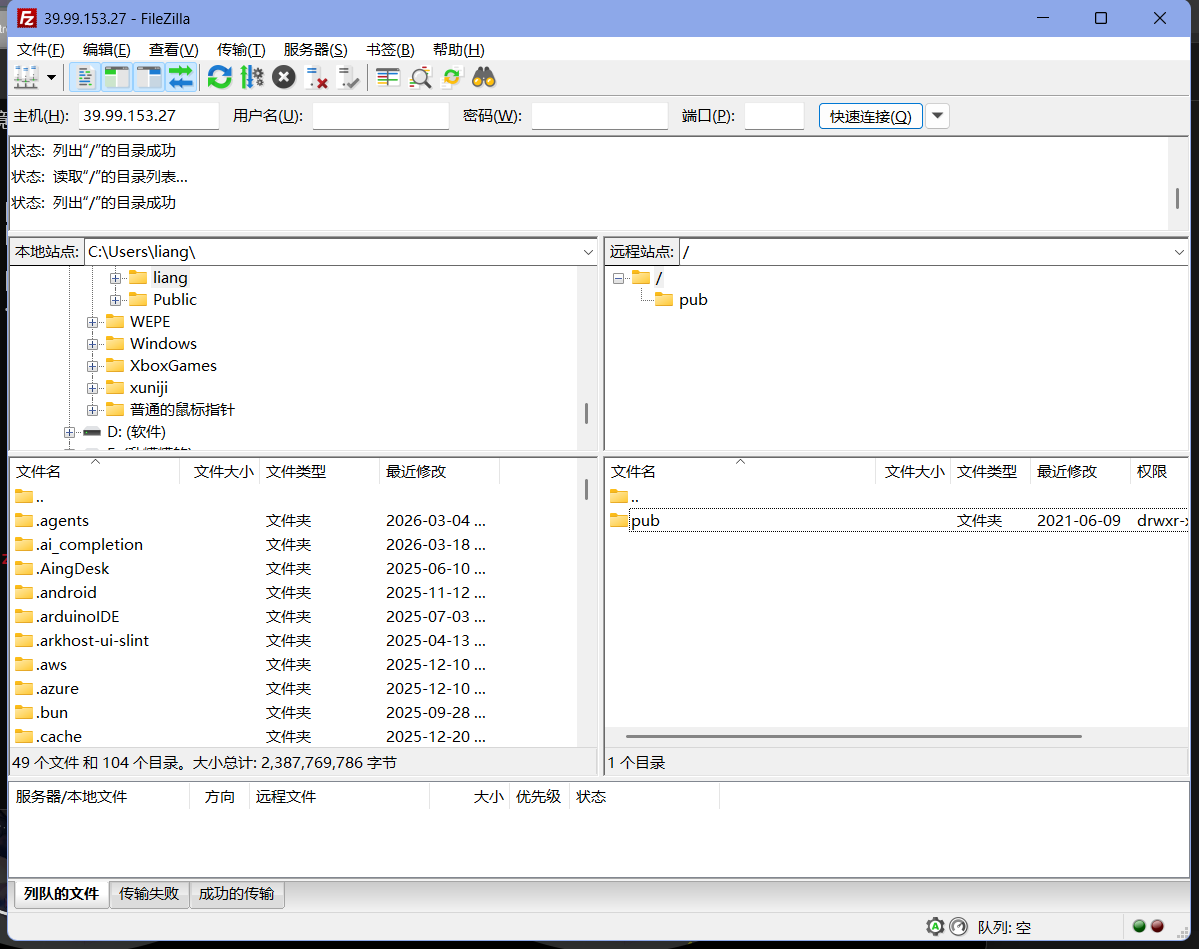Viewport: 1199px width, 949px height.
Task: Open the Site Manager dropdown arrow
Action: coord(51,77)
